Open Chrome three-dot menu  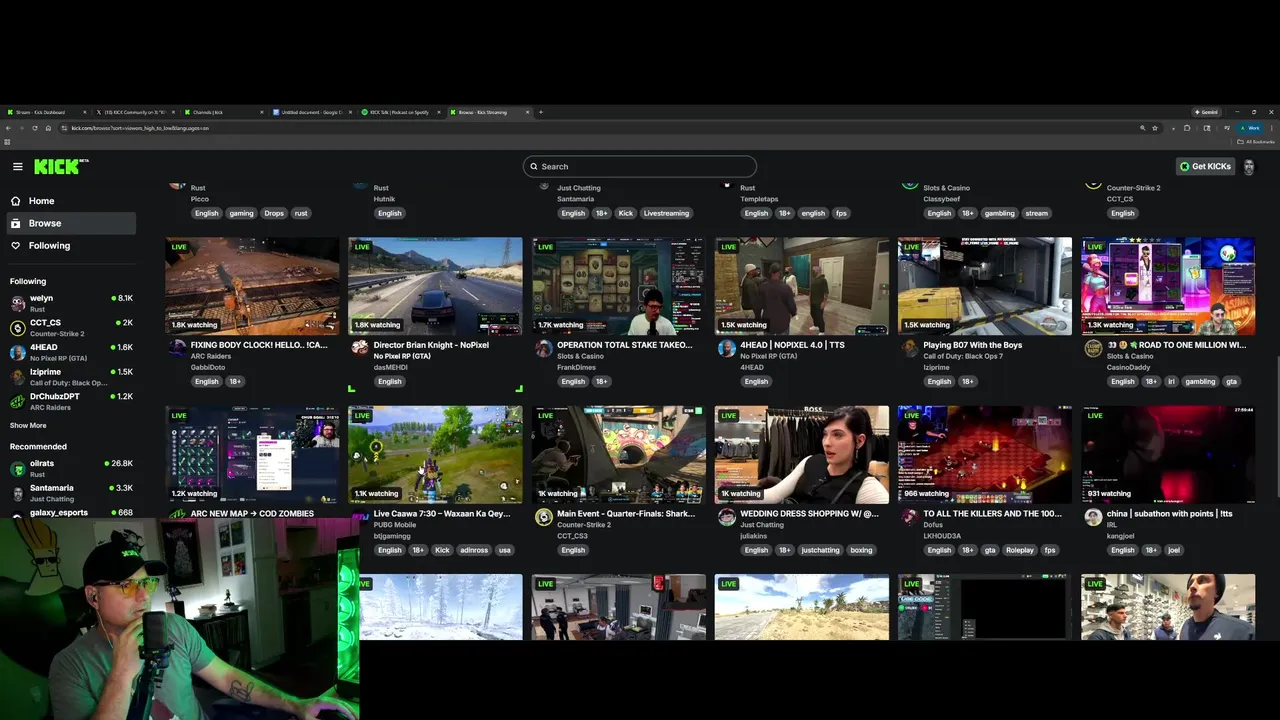click(1271, 128)
